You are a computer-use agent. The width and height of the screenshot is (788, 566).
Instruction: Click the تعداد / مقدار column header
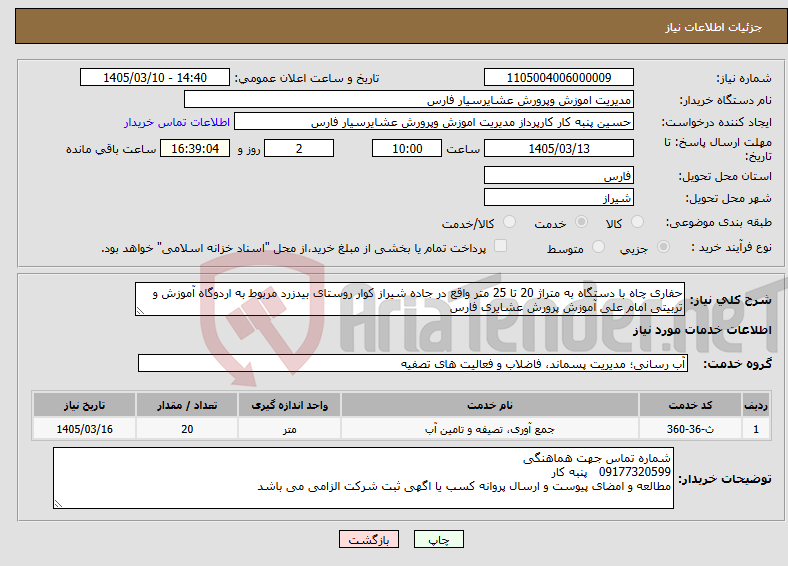pos(187,405)
